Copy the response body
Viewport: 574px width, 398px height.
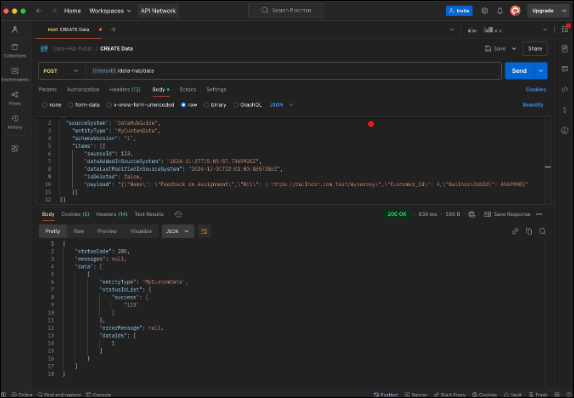pos(529,231)
